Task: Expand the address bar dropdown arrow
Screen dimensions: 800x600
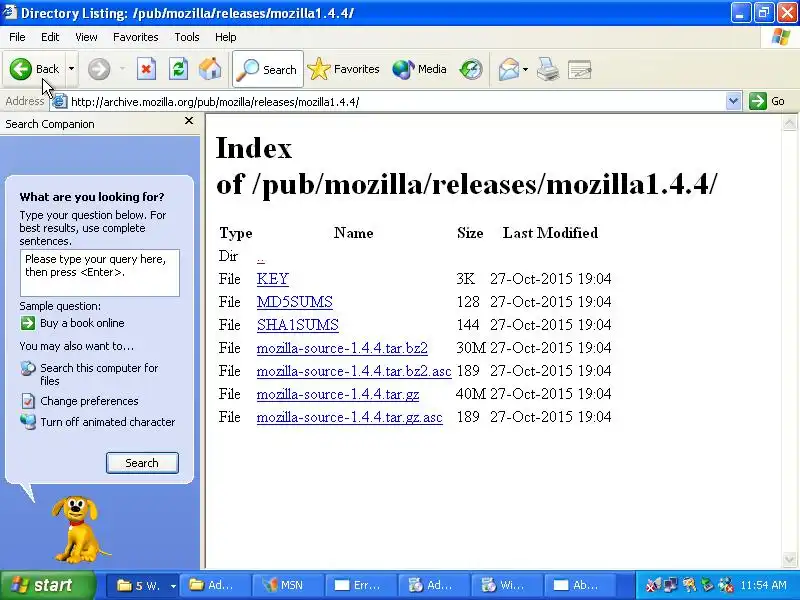Action: [733, 101]
